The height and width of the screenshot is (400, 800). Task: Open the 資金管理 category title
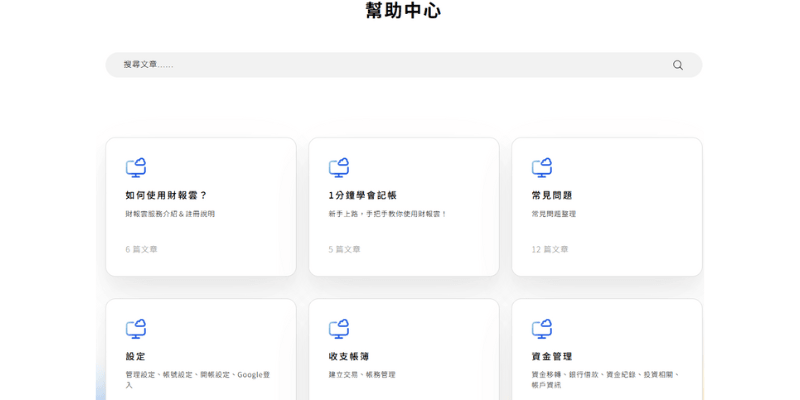(552, 356)
